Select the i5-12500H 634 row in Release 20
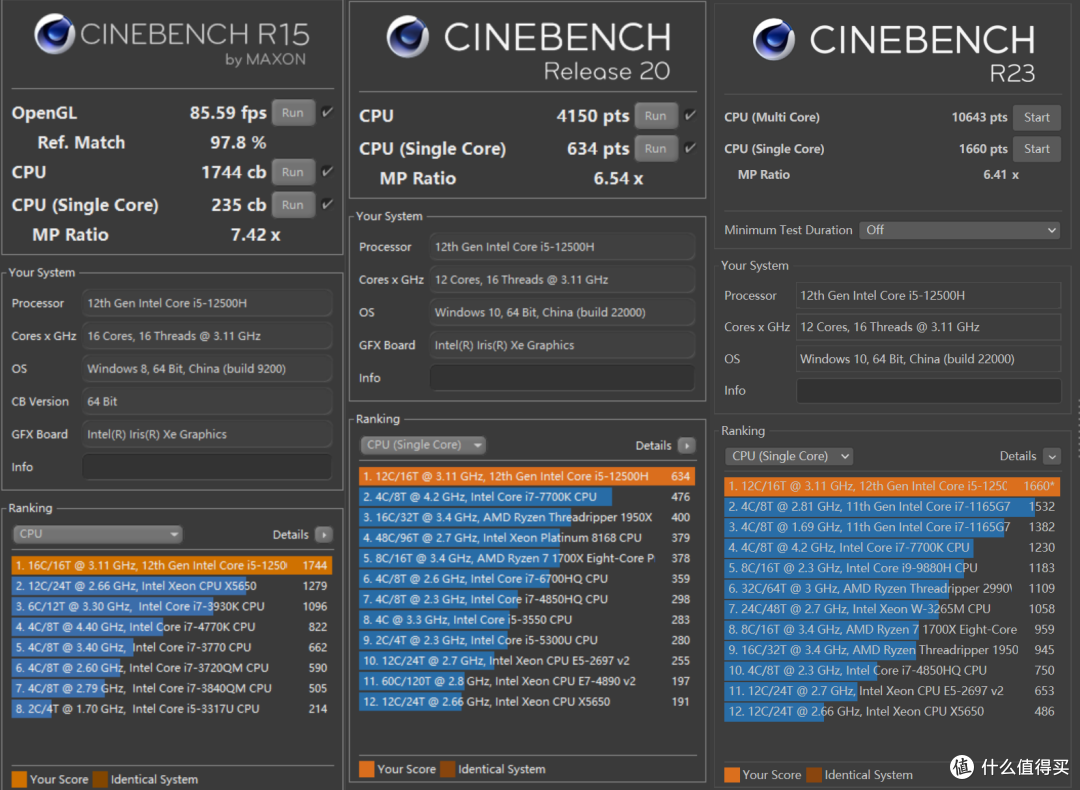 click(527, 476)
